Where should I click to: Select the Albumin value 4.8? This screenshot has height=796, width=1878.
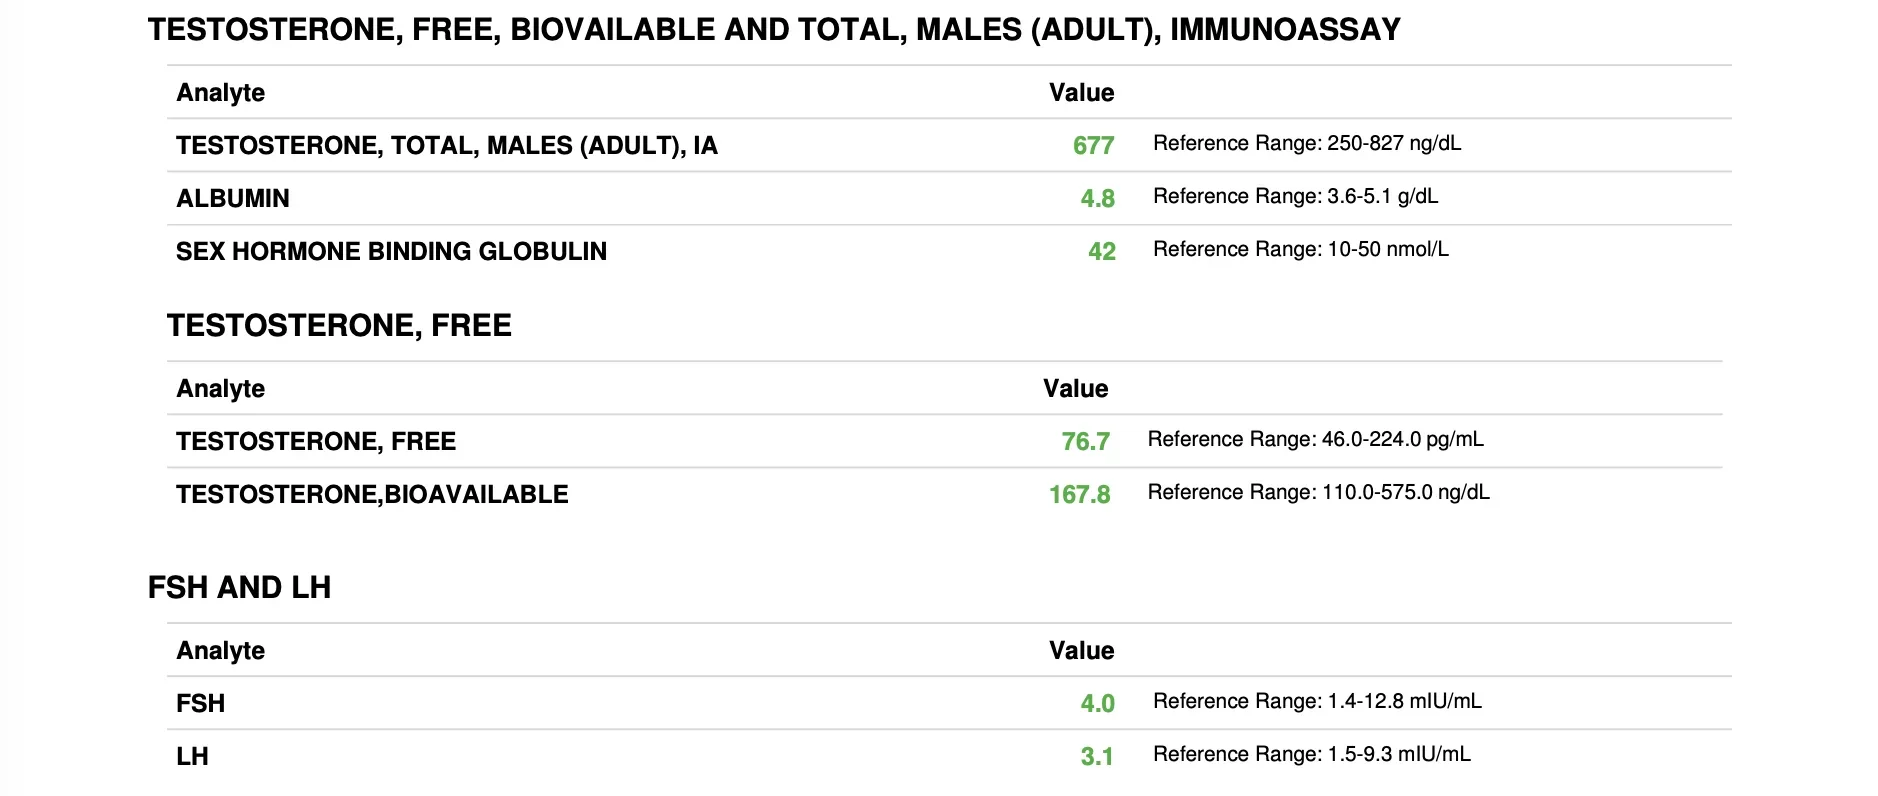(1097, 199)
